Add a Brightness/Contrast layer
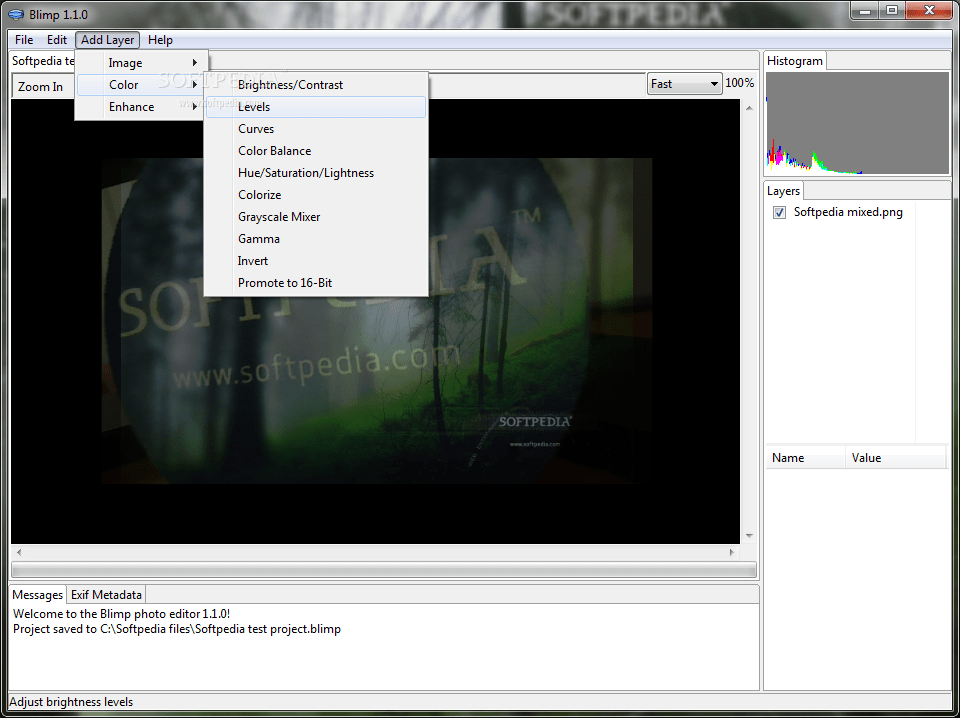Image resolution: width=960 pixels, height=718 pixels. point(316,85)
